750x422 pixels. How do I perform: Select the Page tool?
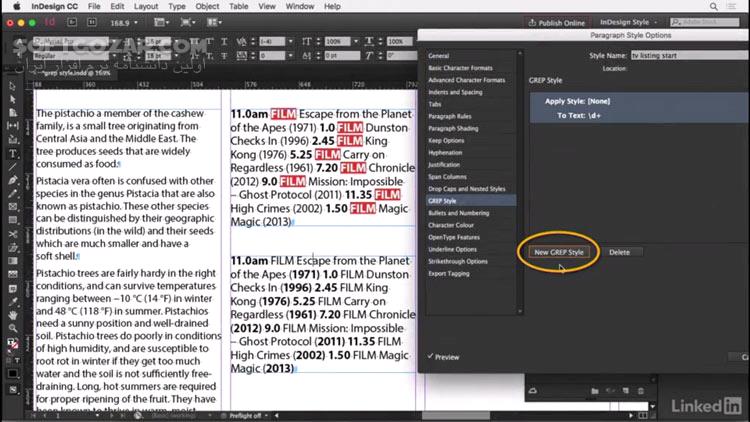click(x=12, y=112)
